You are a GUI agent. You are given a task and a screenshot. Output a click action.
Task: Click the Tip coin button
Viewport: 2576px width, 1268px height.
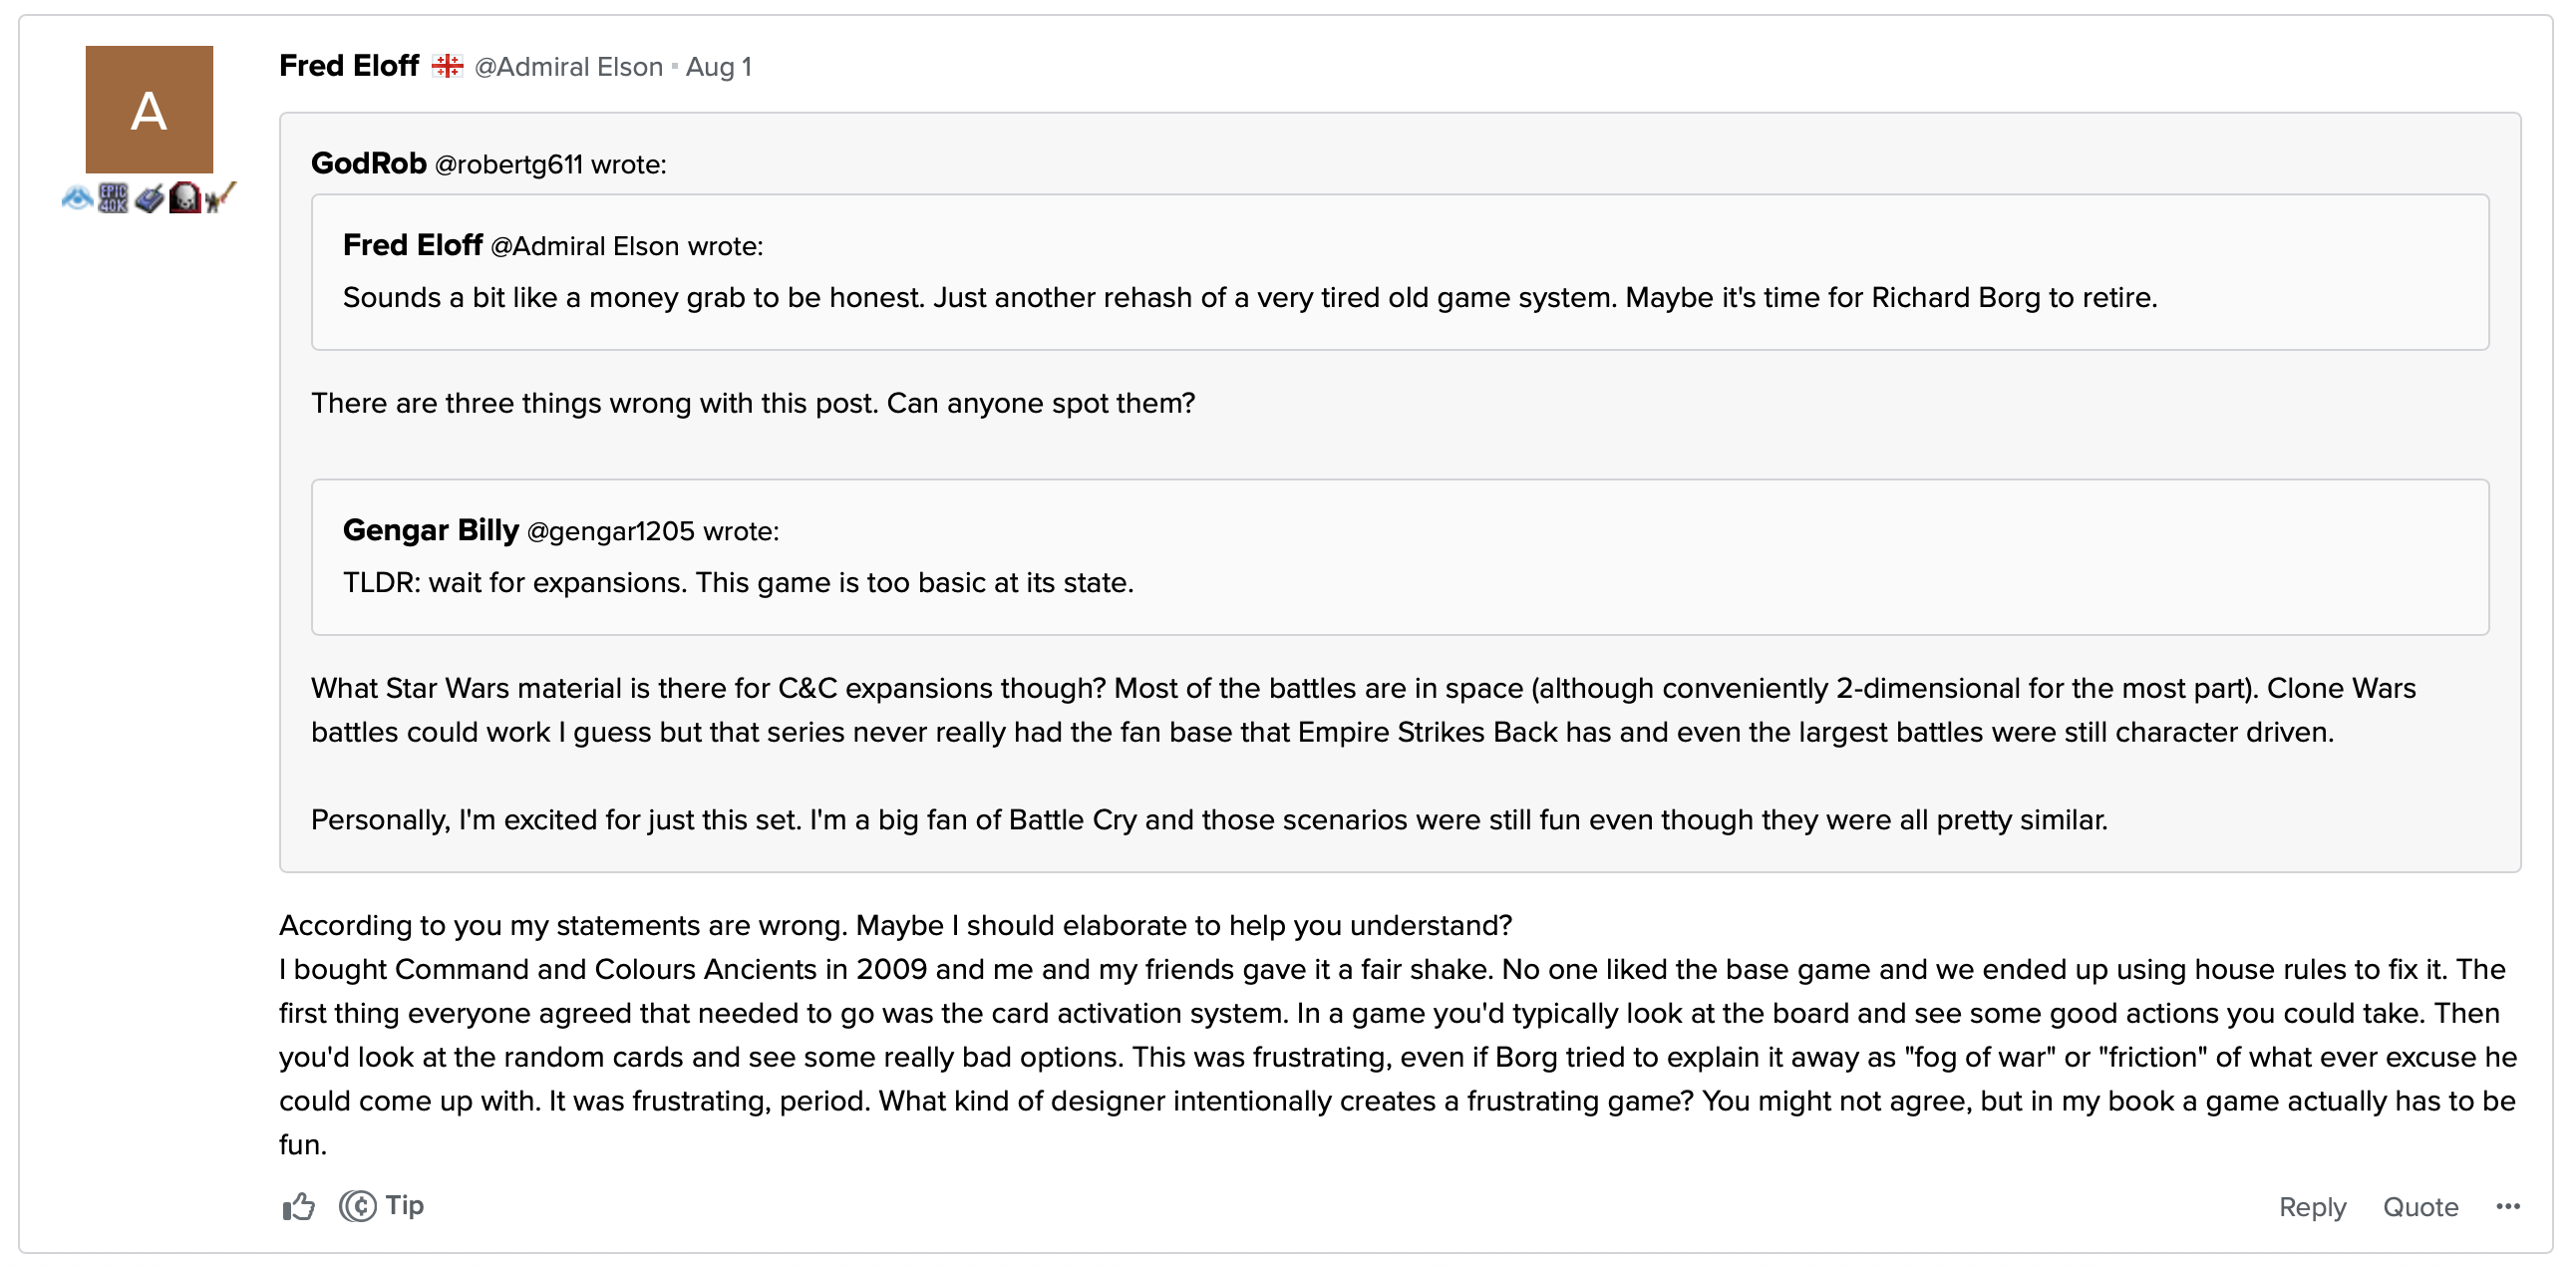click(x=382, y=1206)
